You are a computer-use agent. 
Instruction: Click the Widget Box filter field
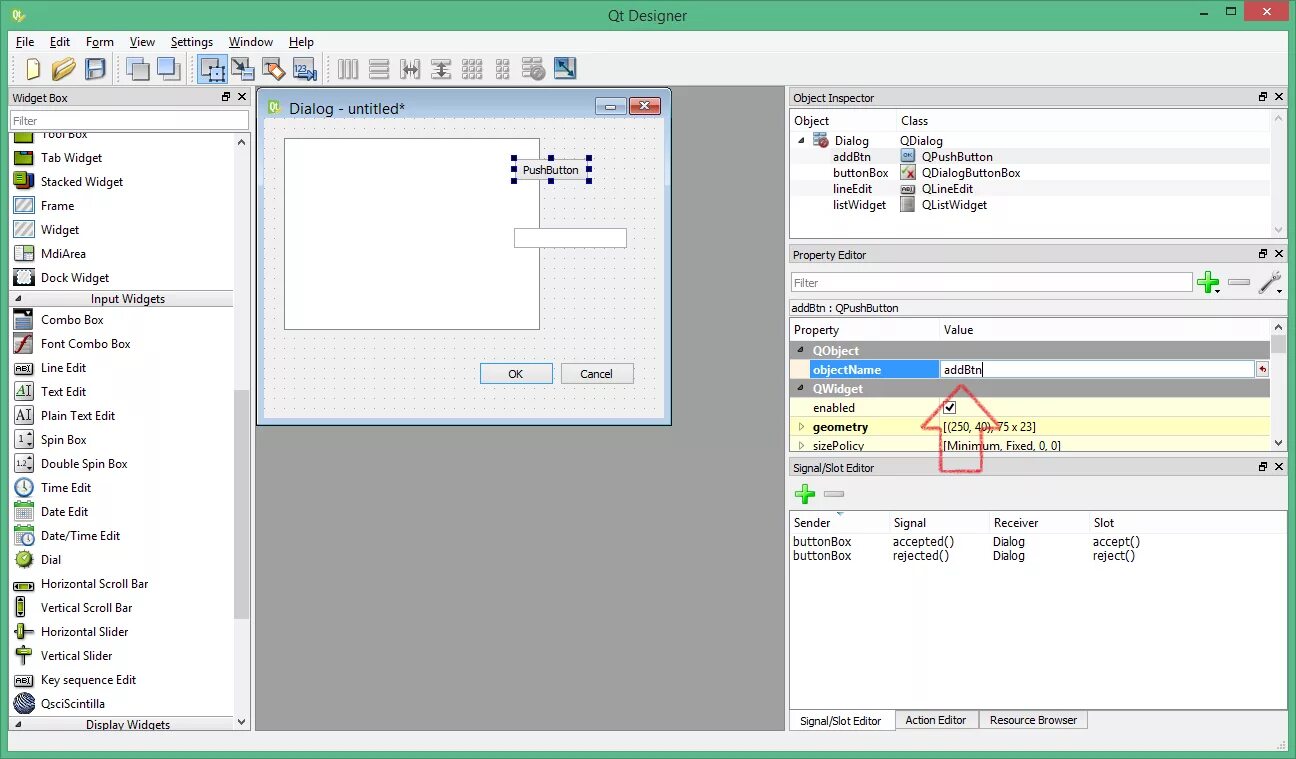tap(129, 121)
